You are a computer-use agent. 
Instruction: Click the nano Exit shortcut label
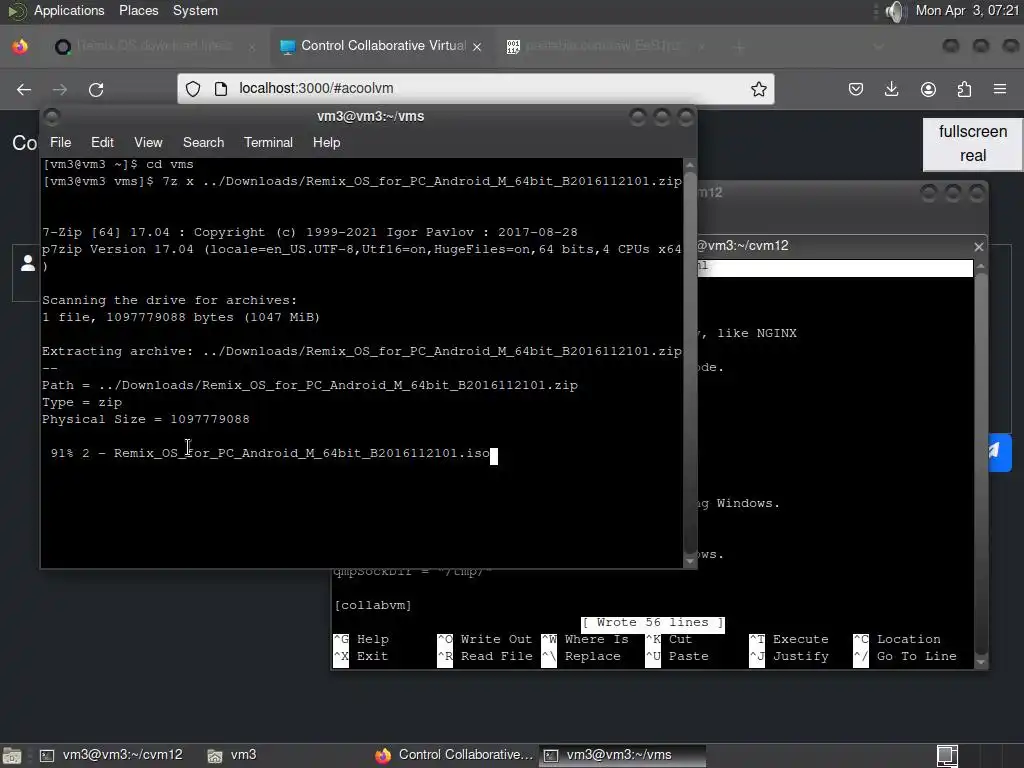372,656
